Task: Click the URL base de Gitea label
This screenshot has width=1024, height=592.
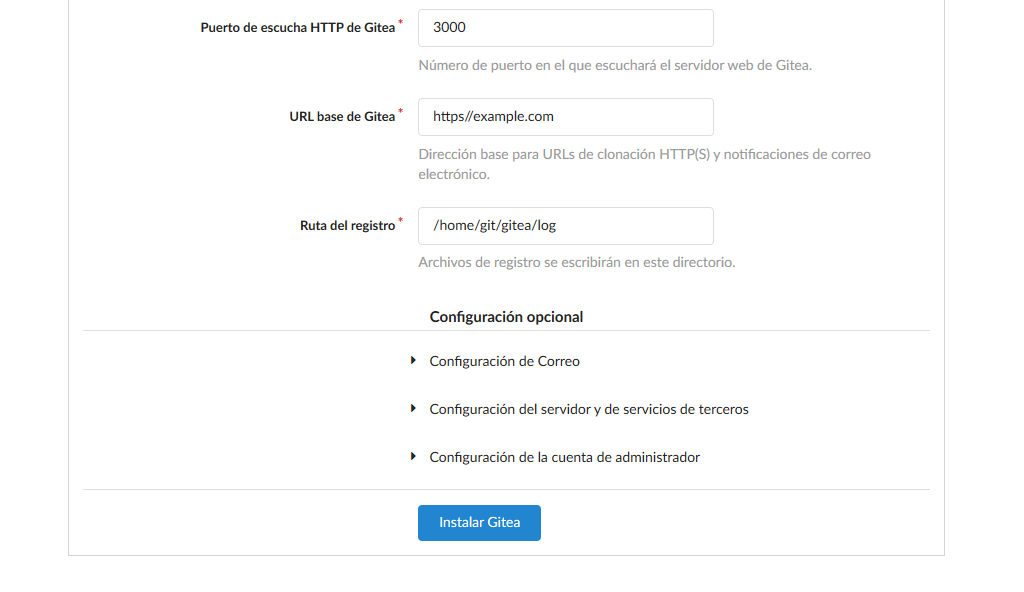Action: [342, 116]
